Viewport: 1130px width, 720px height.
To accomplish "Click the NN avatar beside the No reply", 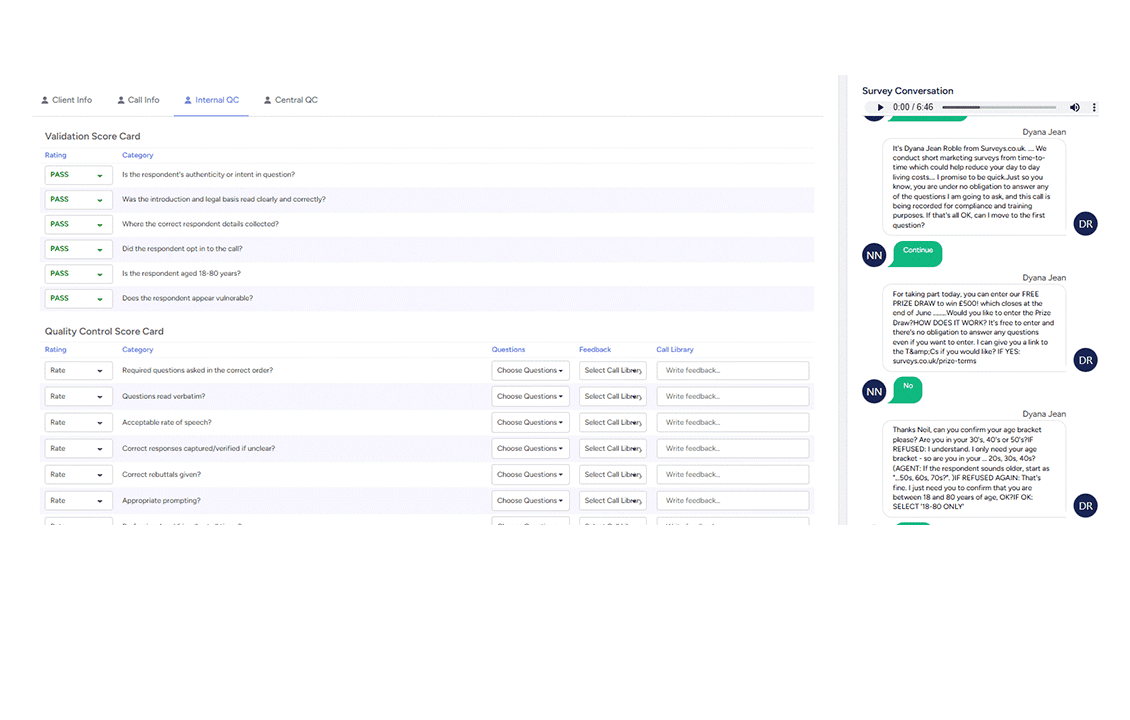I will pyautogui.click(x=874, y=392).
